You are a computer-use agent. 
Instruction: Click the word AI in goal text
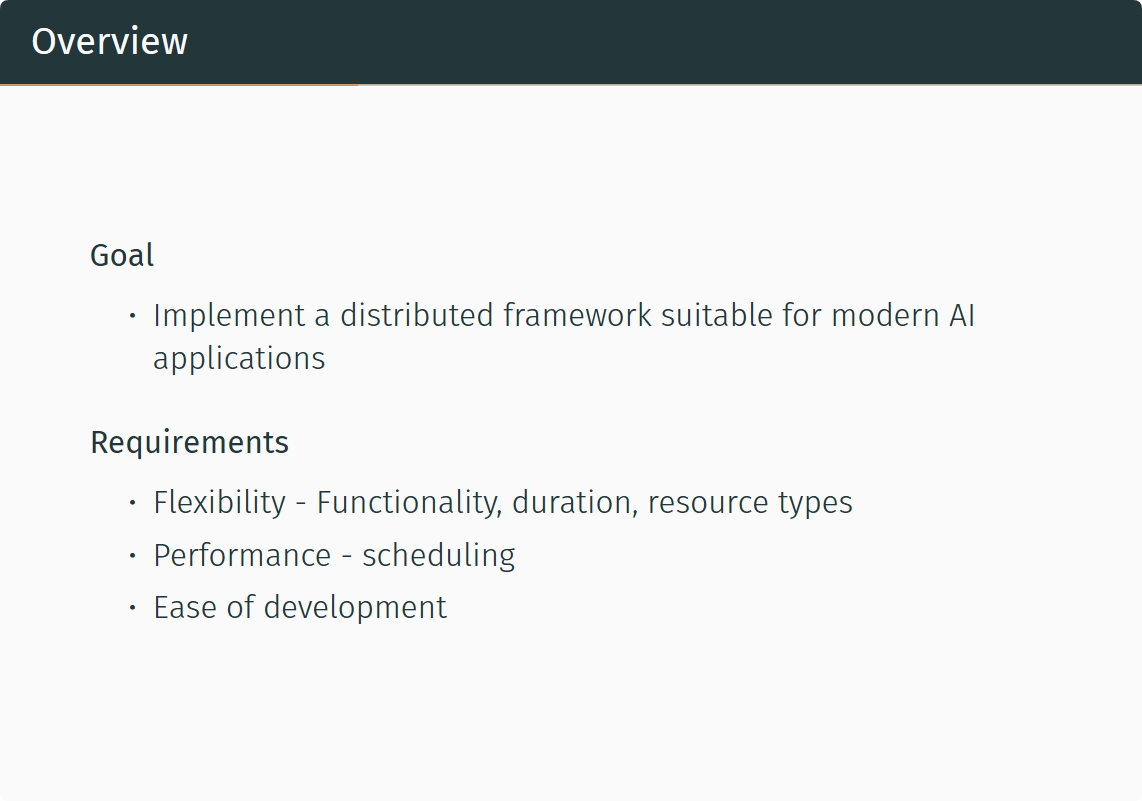coord(960,316)
